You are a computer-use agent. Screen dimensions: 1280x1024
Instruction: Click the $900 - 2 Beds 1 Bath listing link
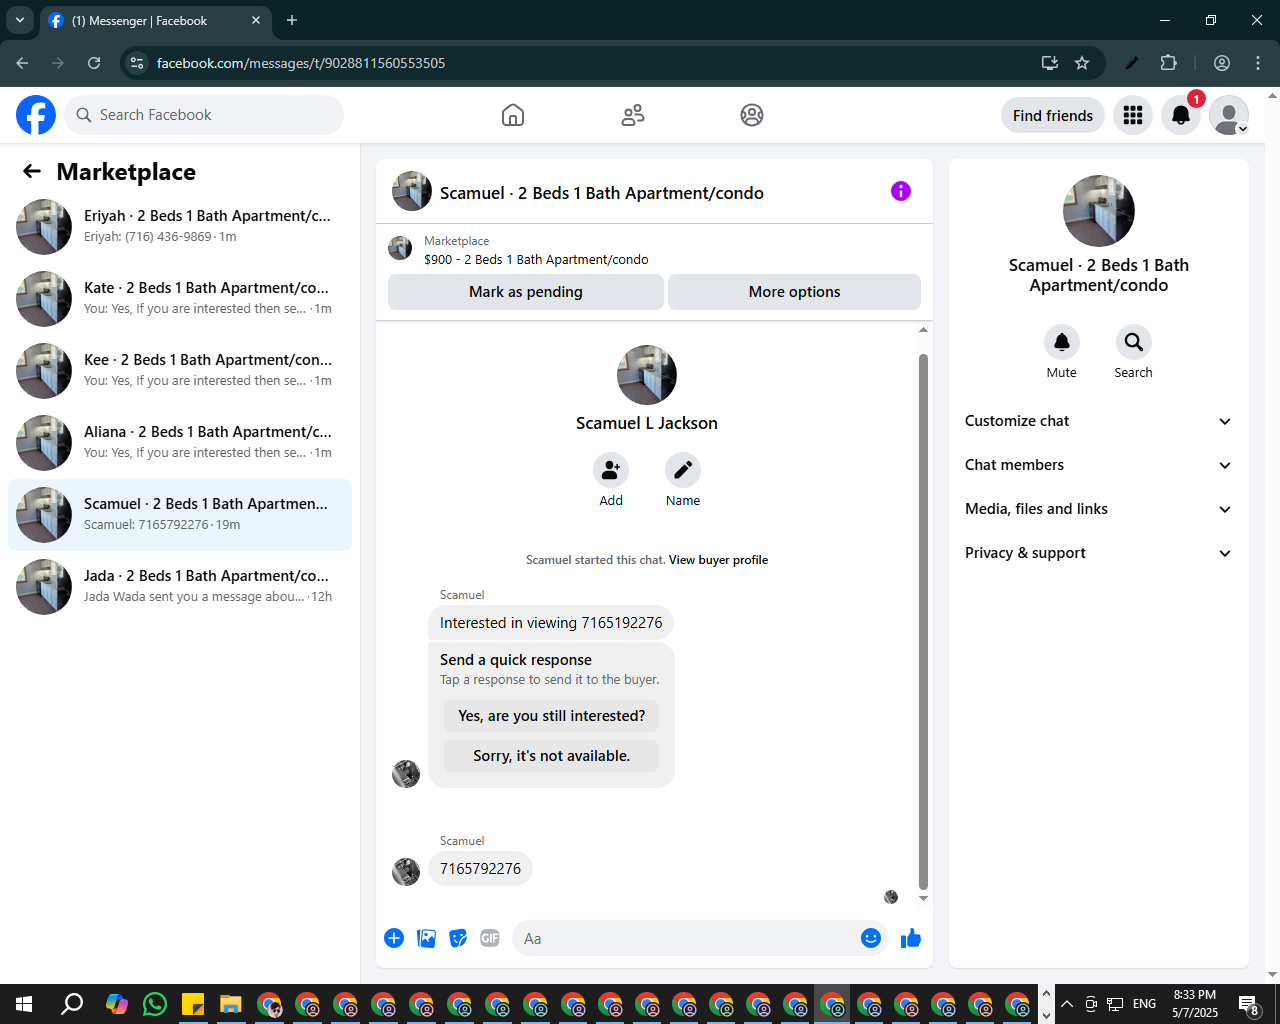pos(536,259)
